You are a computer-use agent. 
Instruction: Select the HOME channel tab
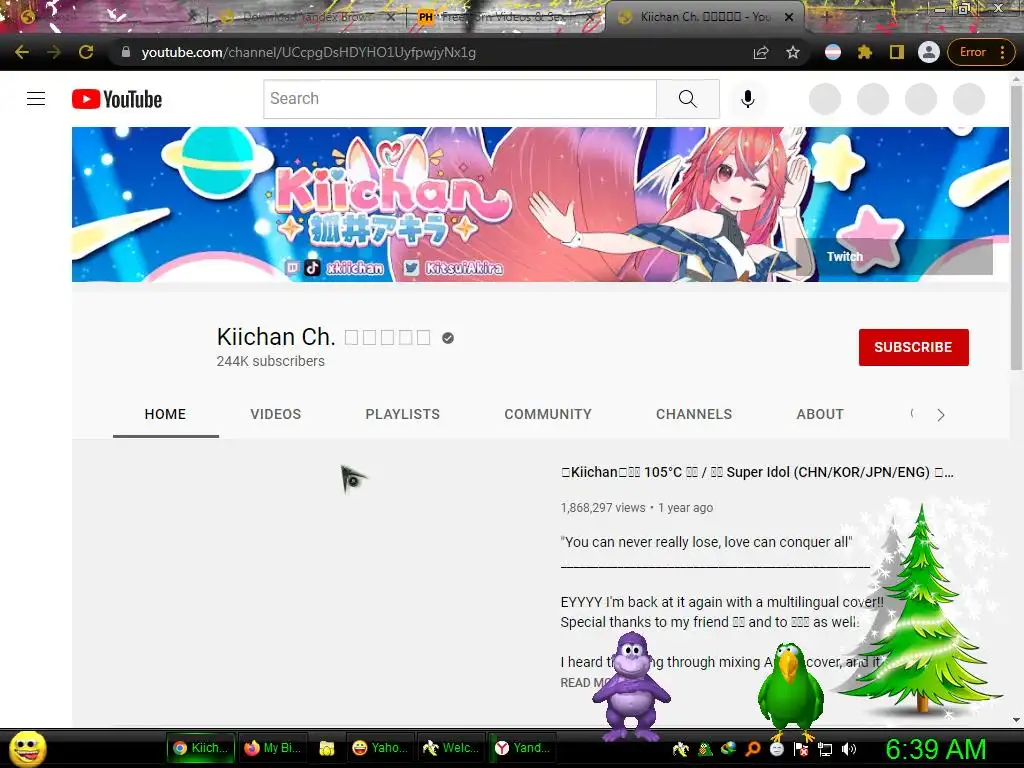coord(165,414)
